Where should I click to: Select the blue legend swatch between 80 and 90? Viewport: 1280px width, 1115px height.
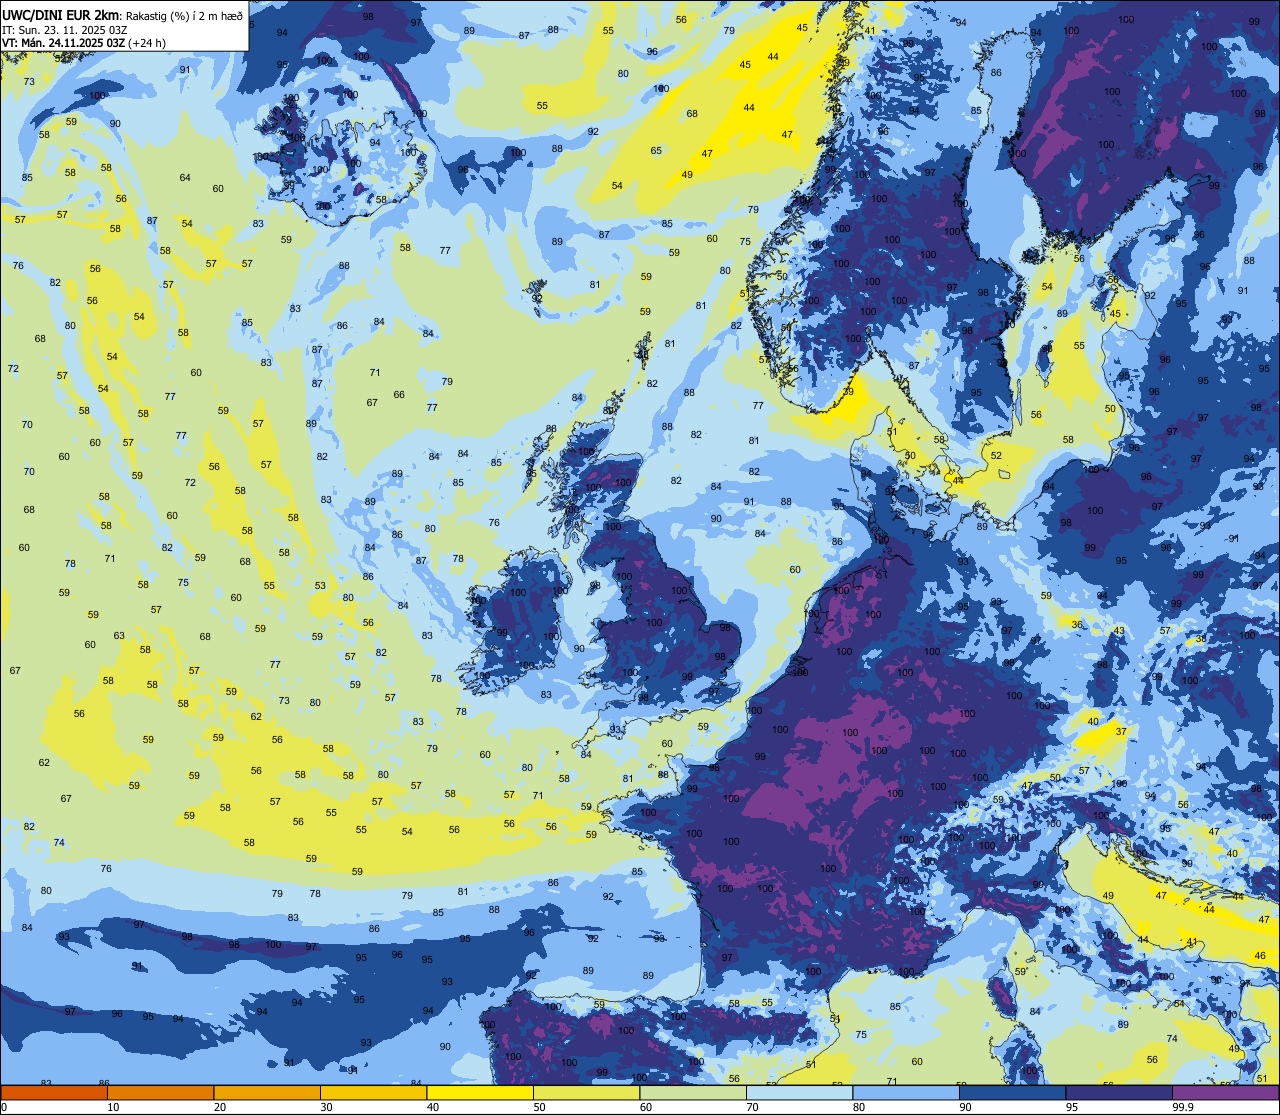click(x=906, y=1092)
